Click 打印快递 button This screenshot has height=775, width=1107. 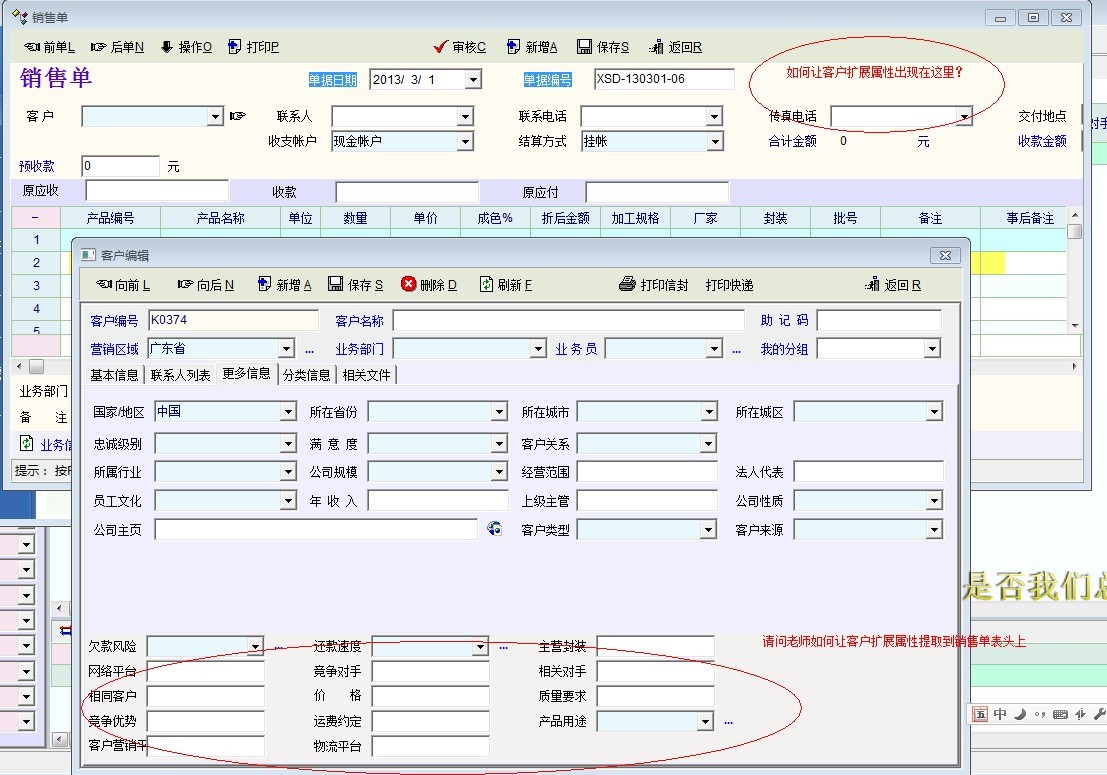pos(729,285)
